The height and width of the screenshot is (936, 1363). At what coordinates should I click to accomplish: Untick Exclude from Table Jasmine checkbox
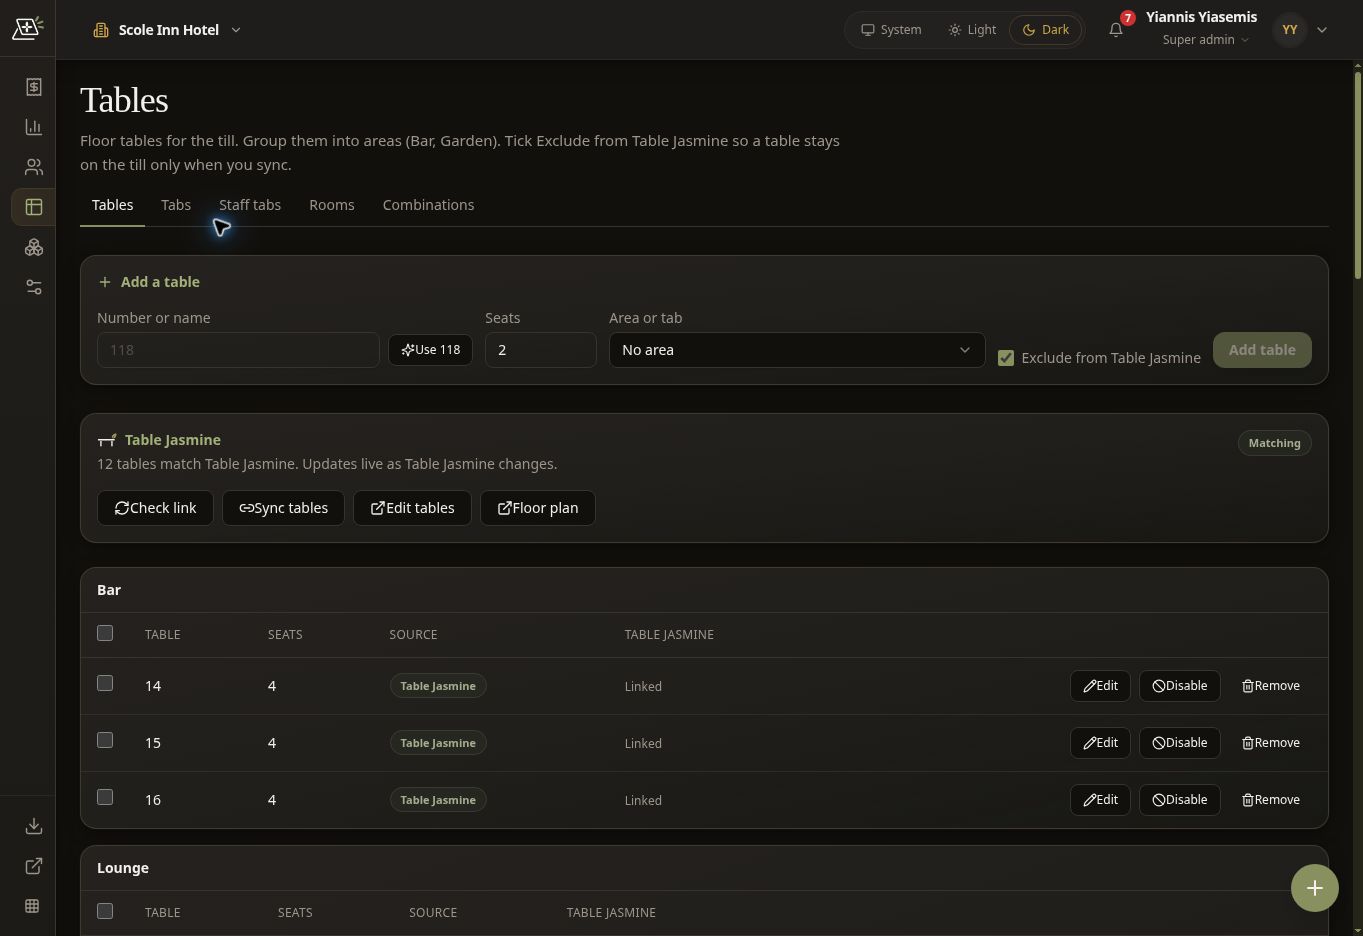coord(1006,358)
